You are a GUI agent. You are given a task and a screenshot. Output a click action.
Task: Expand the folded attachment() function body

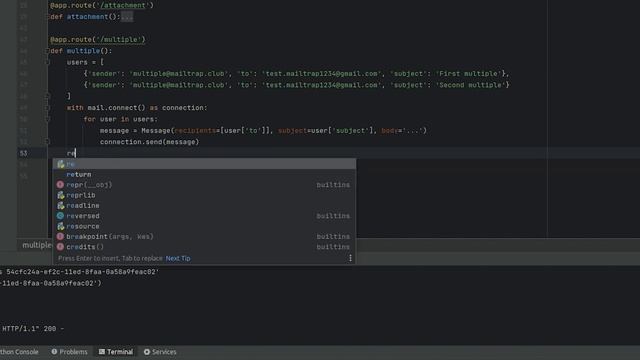tap(127, 17)
